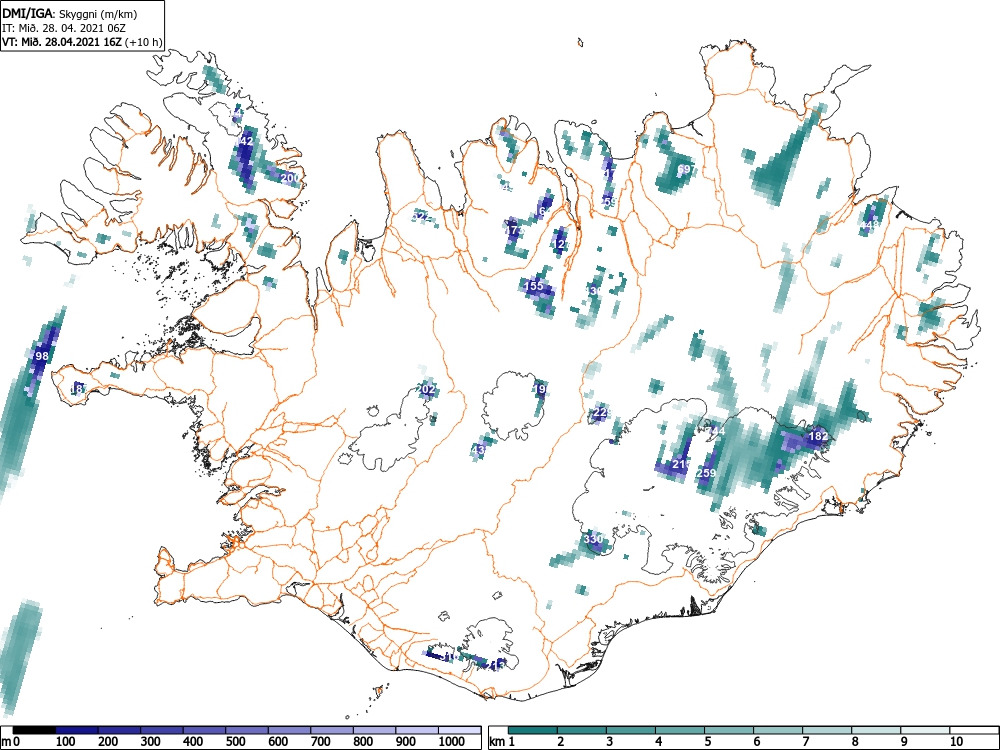
Task: Click the visibility value 200 in Westfjords
Action: [290, 178]
